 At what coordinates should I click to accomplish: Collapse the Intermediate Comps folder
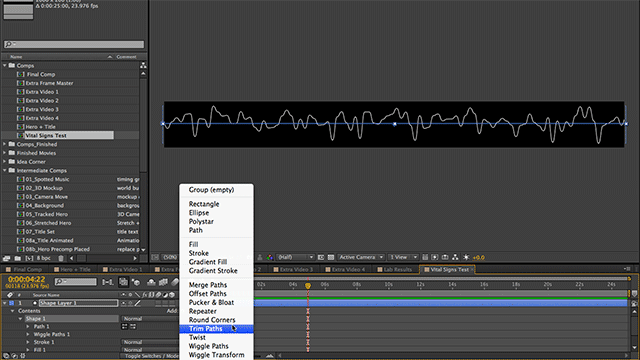[x=5, y=171]
